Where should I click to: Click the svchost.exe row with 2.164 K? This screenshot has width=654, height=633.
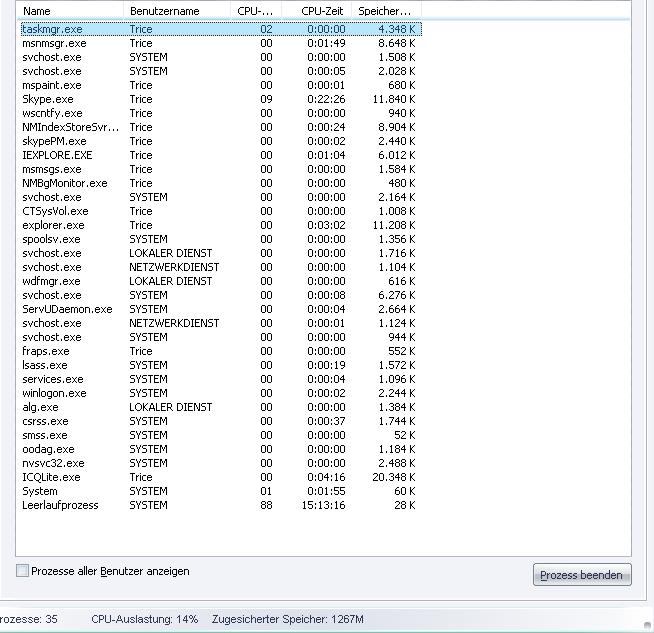click(x=221, y=197)
